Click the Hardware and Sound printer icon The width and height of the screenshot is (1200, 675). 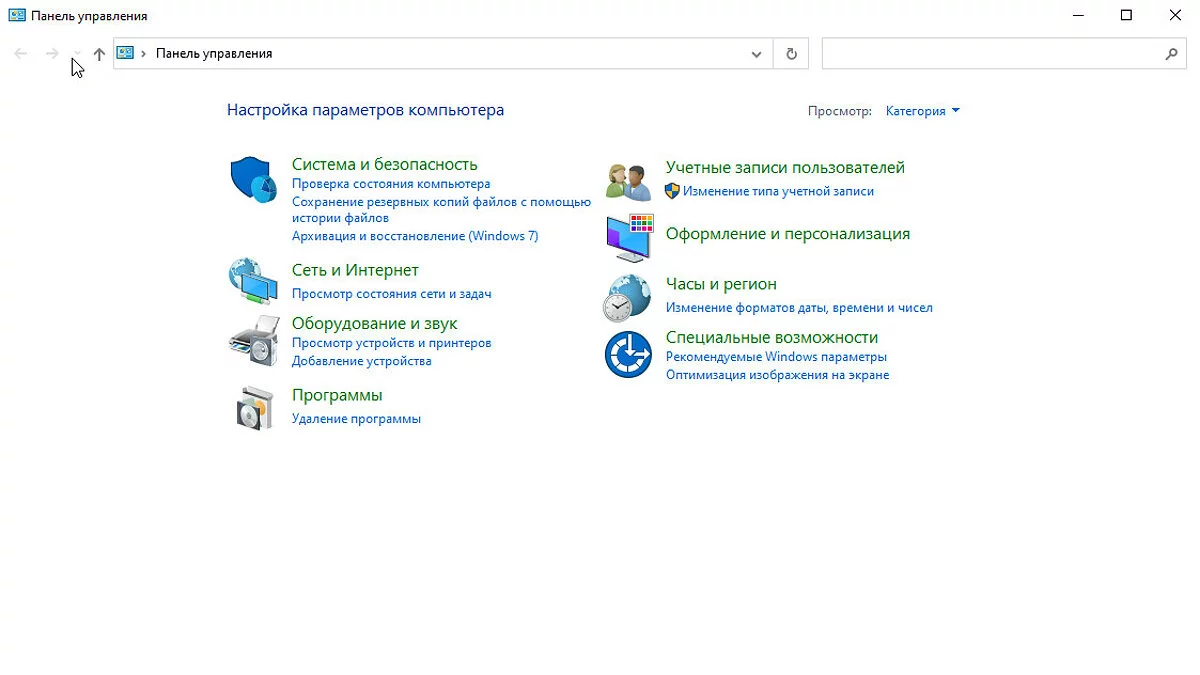(x=253, y=340)
